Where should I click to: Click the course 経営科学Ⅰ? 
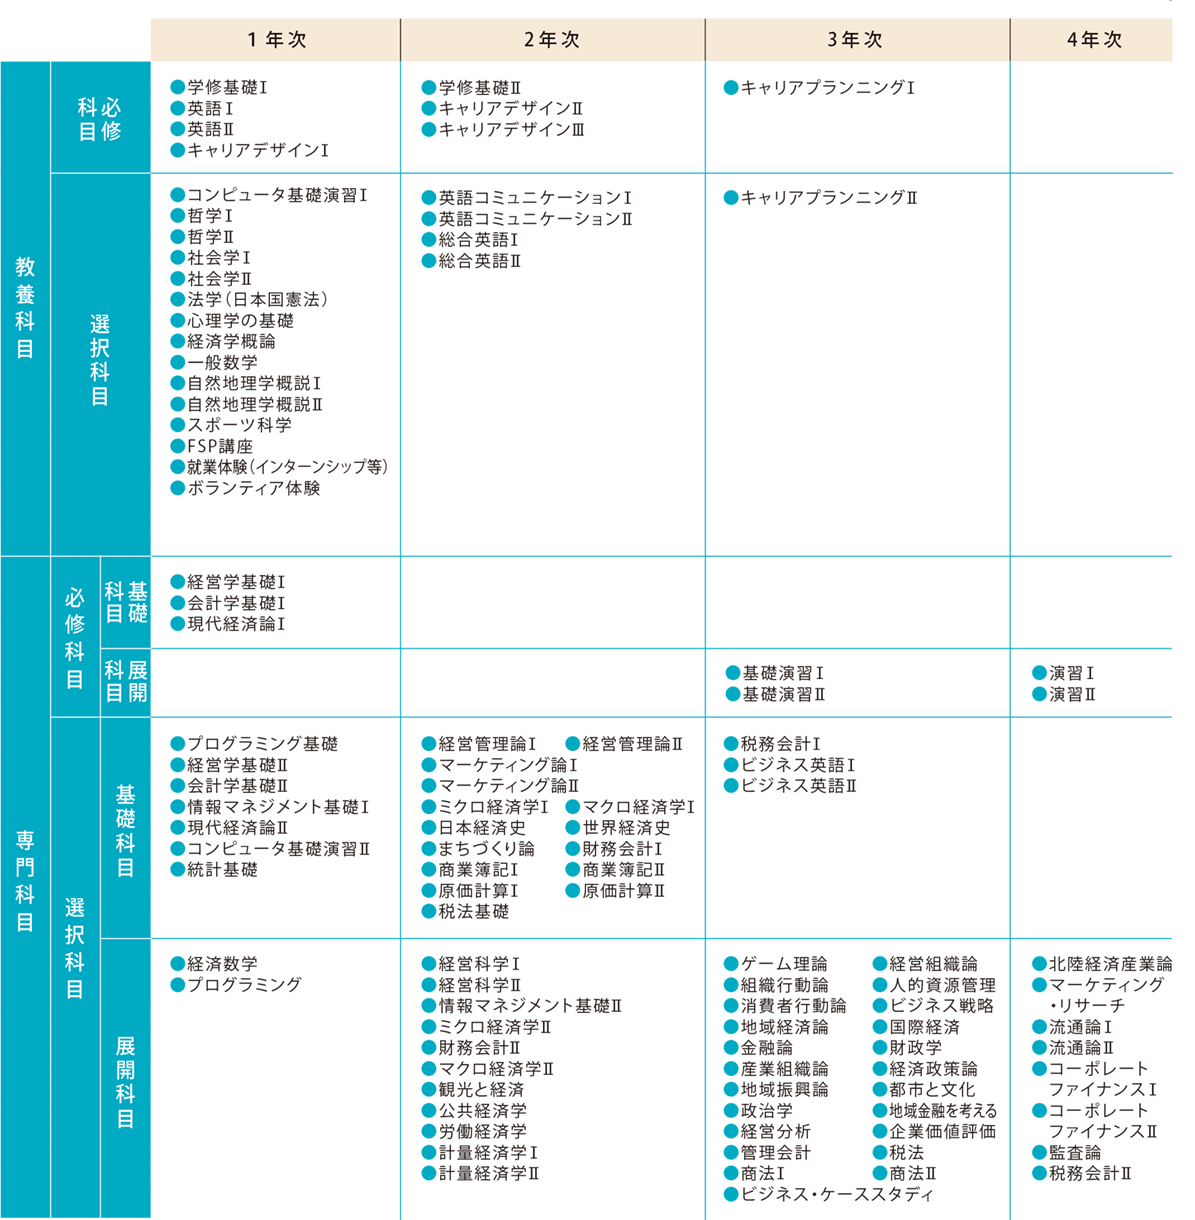pyautogui.click(x=471, y=964)
